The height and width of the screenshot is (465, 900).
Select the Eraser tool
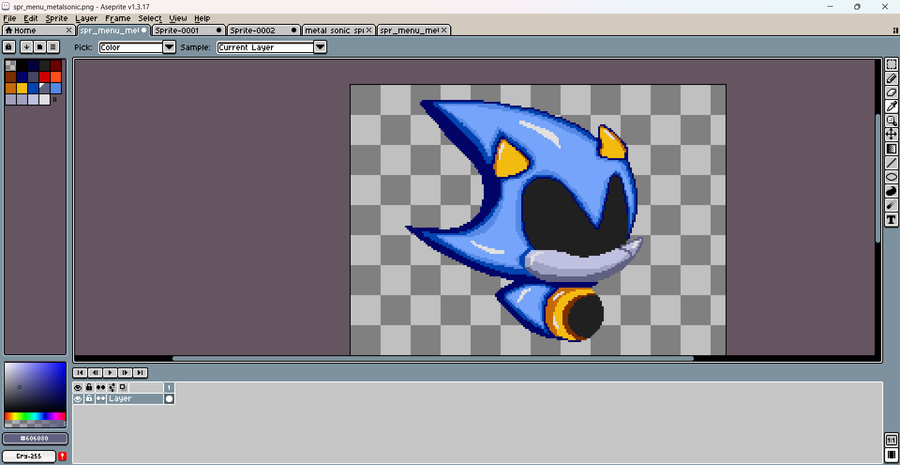pyautogui.click(x=891, y=92)
